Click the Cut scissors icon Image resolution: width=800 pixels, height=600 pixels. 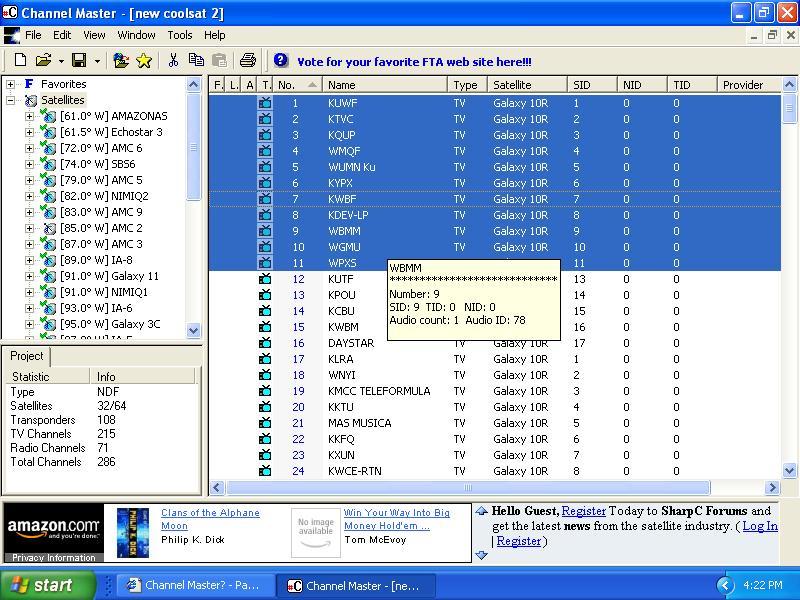pos(173,60)
